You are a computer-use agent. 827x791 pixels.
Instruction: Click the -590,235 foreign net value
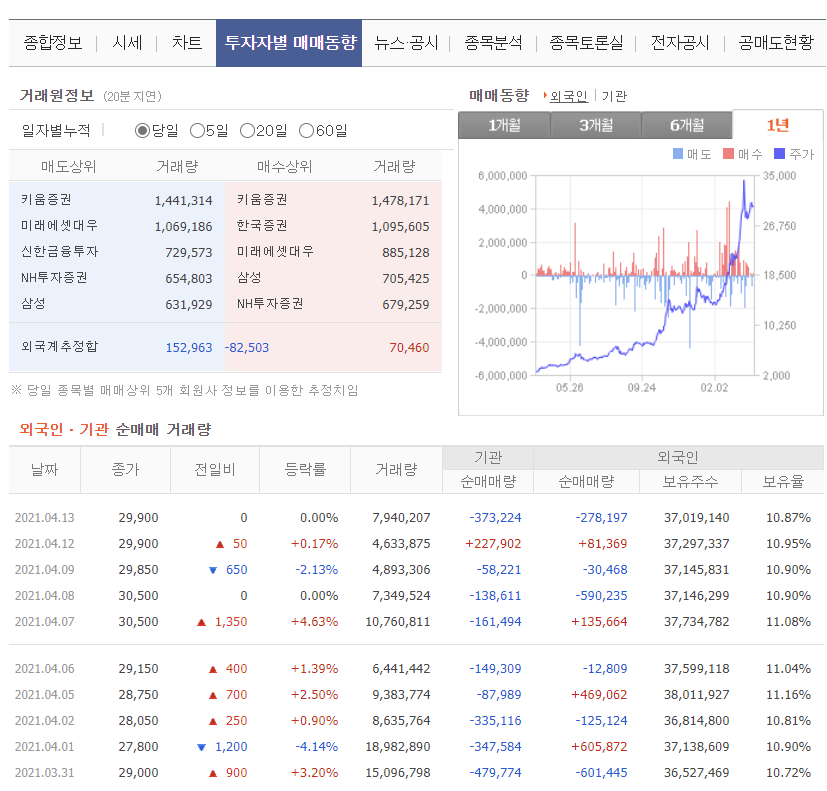pyautogui.click(x=601, y=596)
